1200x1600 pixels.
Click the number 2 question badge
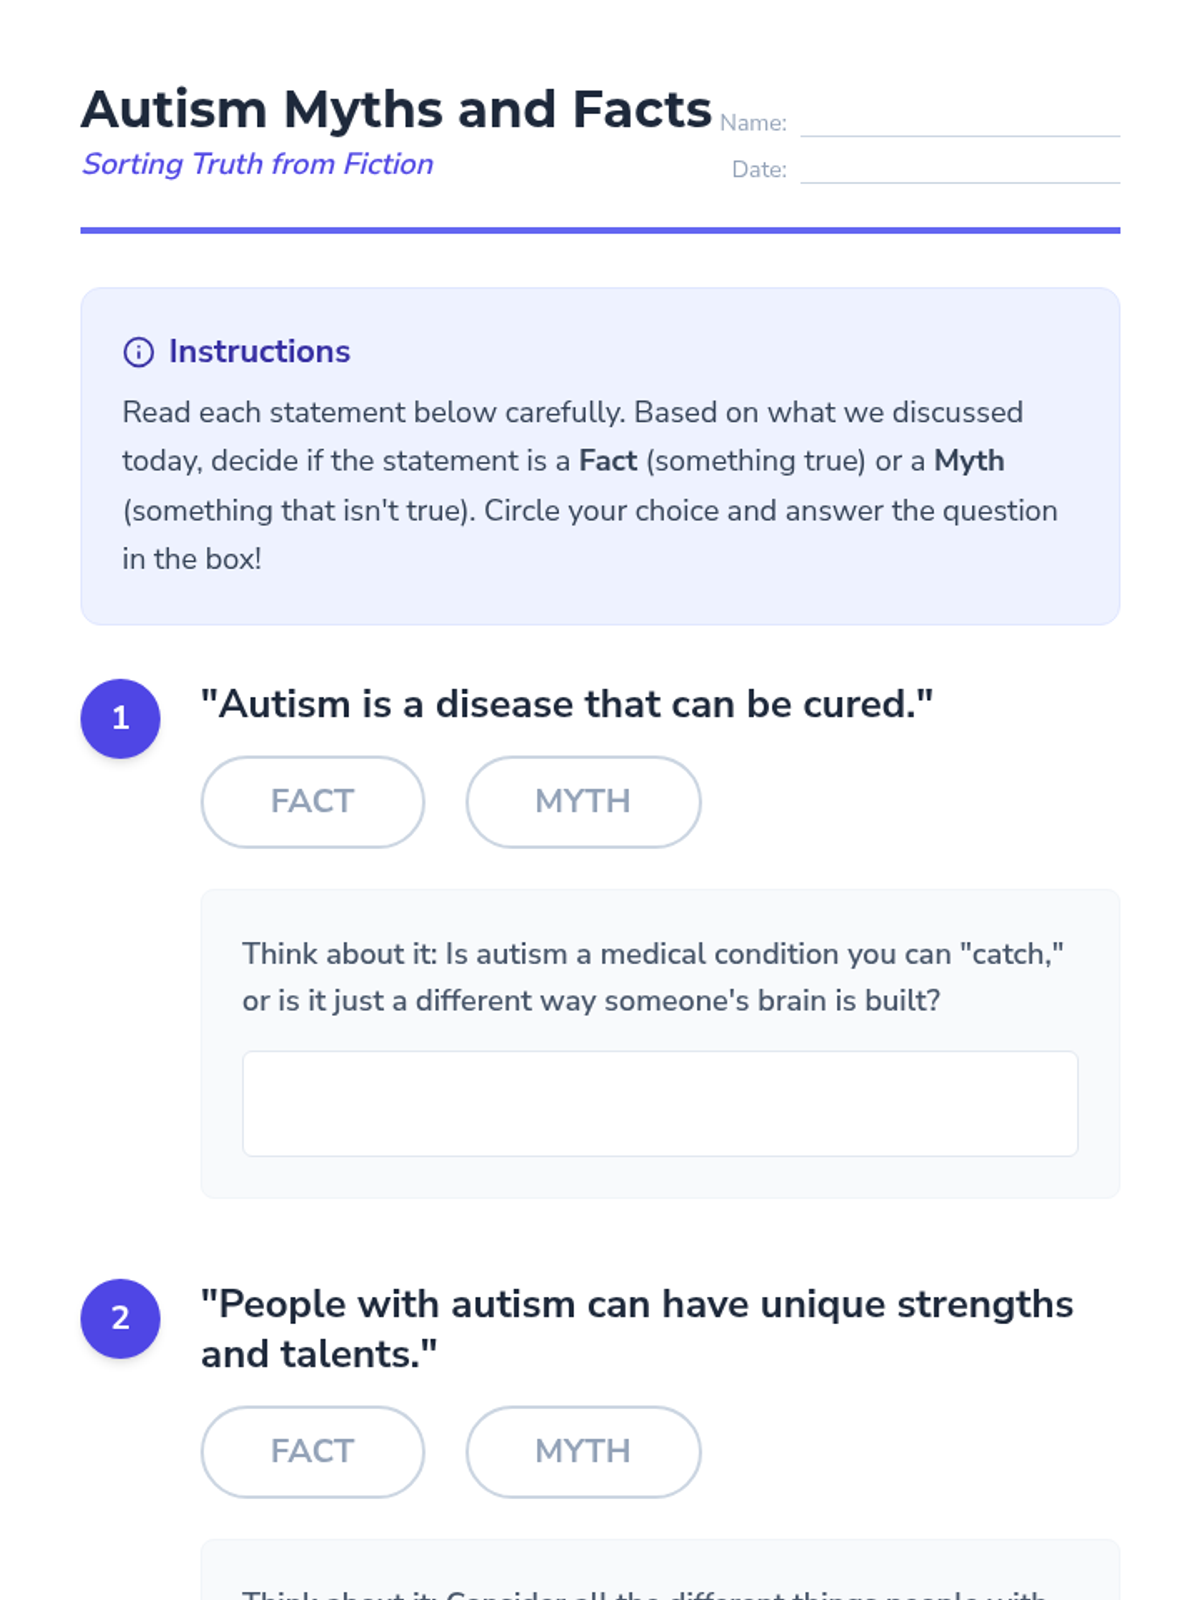120,1318
